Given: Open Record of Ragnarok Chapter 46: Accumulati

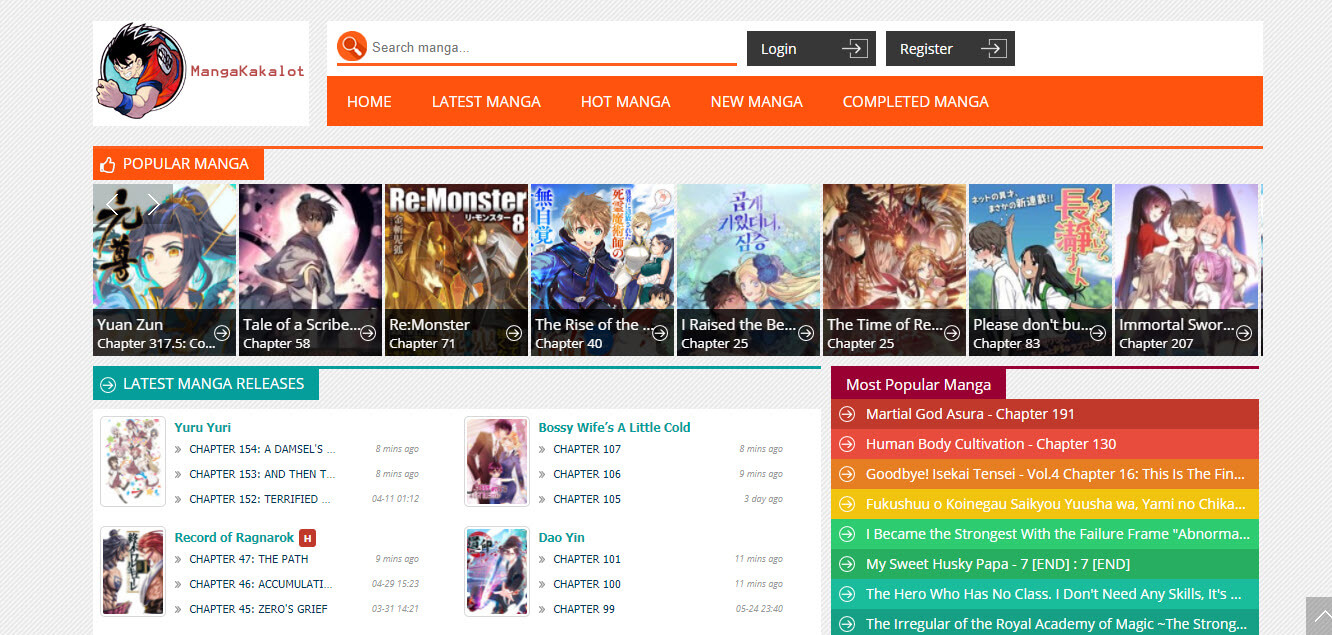Looking at the screenshot, I should (261, 584).
